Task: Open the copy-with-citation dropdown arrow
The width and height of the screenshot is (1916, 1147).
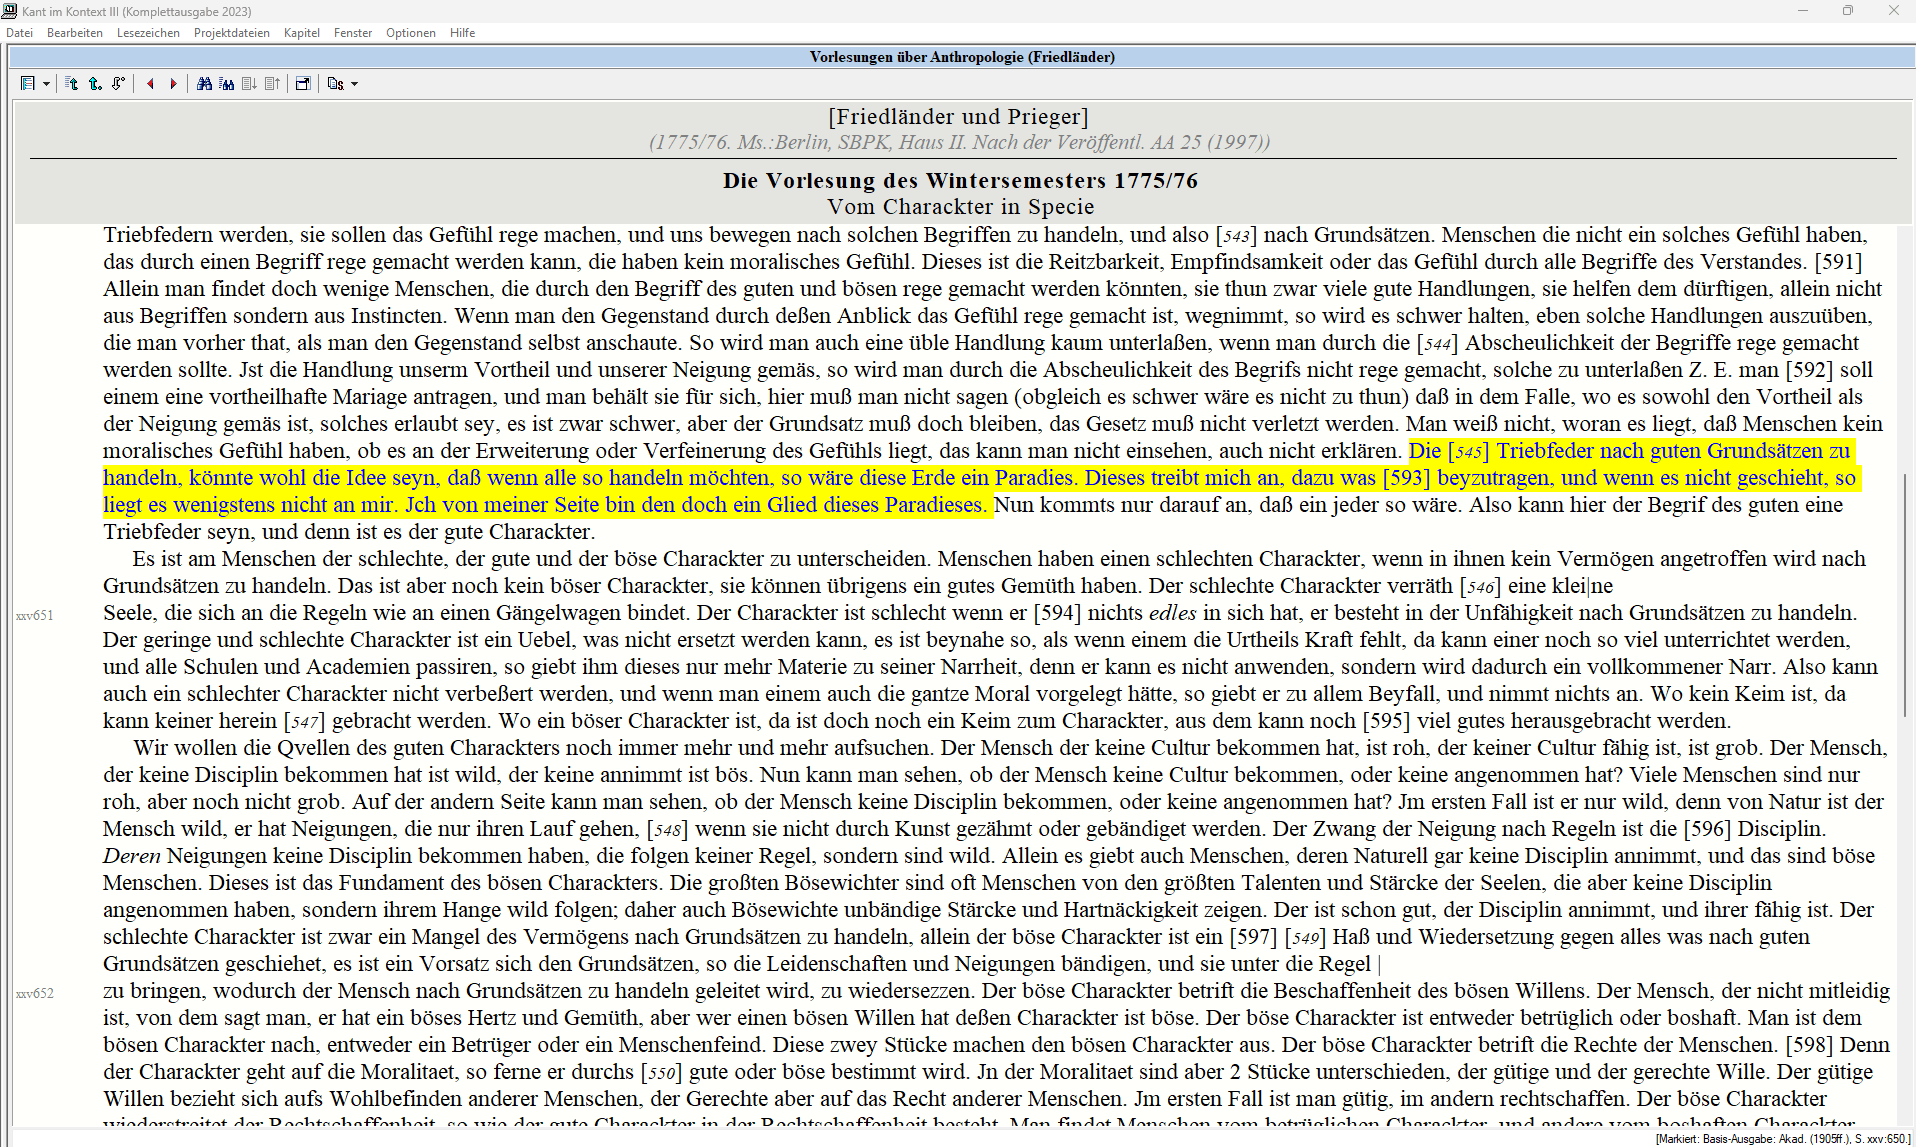Action: point(355,84)
